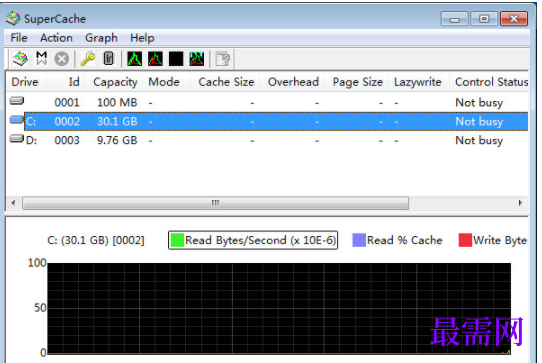Select the 100 MB capacity cell
Viewport: 542px width, 363px height.
117,103
